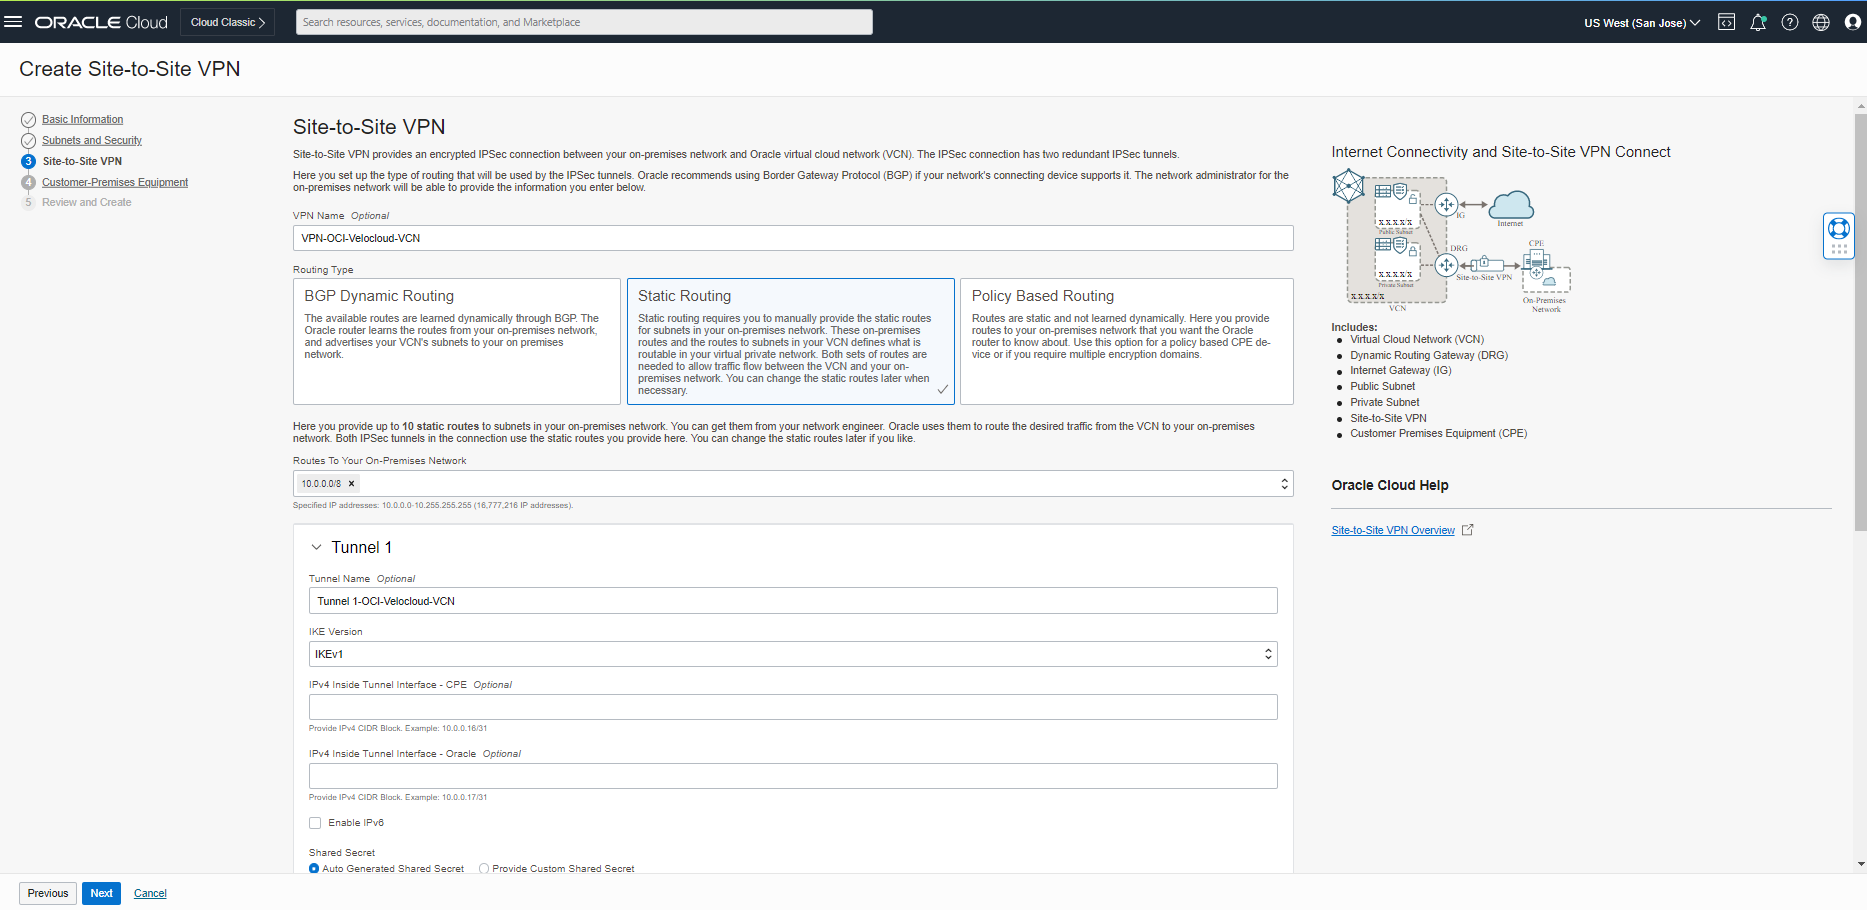Open the help question mark icon
The width and height of the screenshot is (1867, 910).
[x=1790, y=22]
